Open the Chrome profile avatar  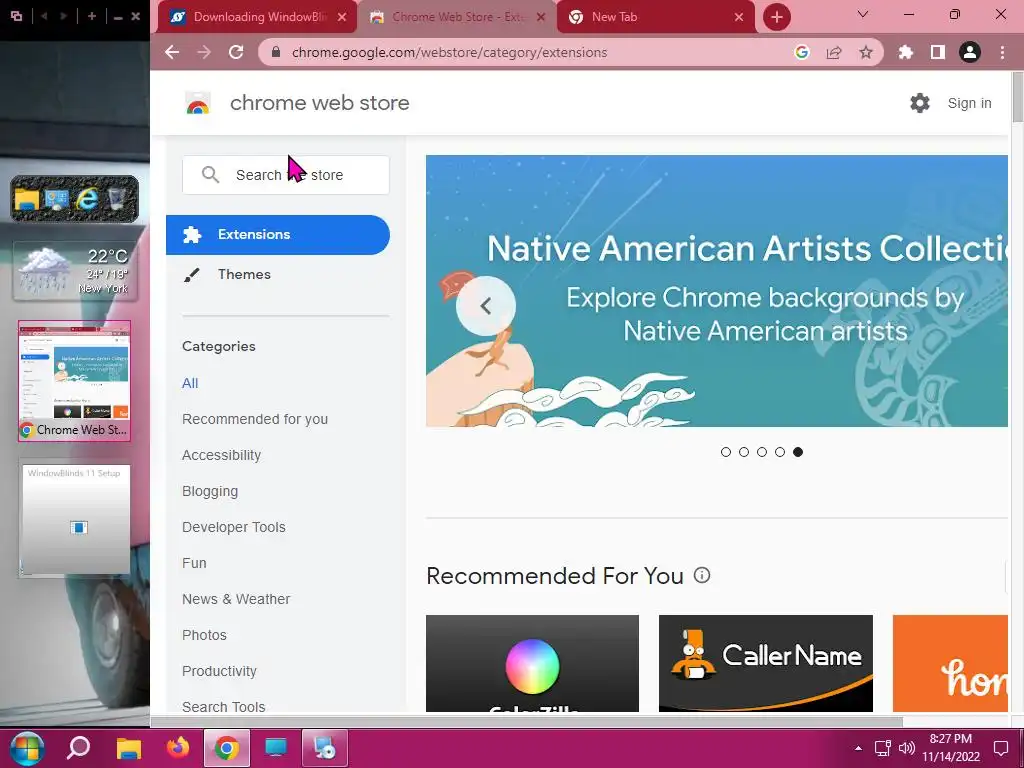pos(970,52)
